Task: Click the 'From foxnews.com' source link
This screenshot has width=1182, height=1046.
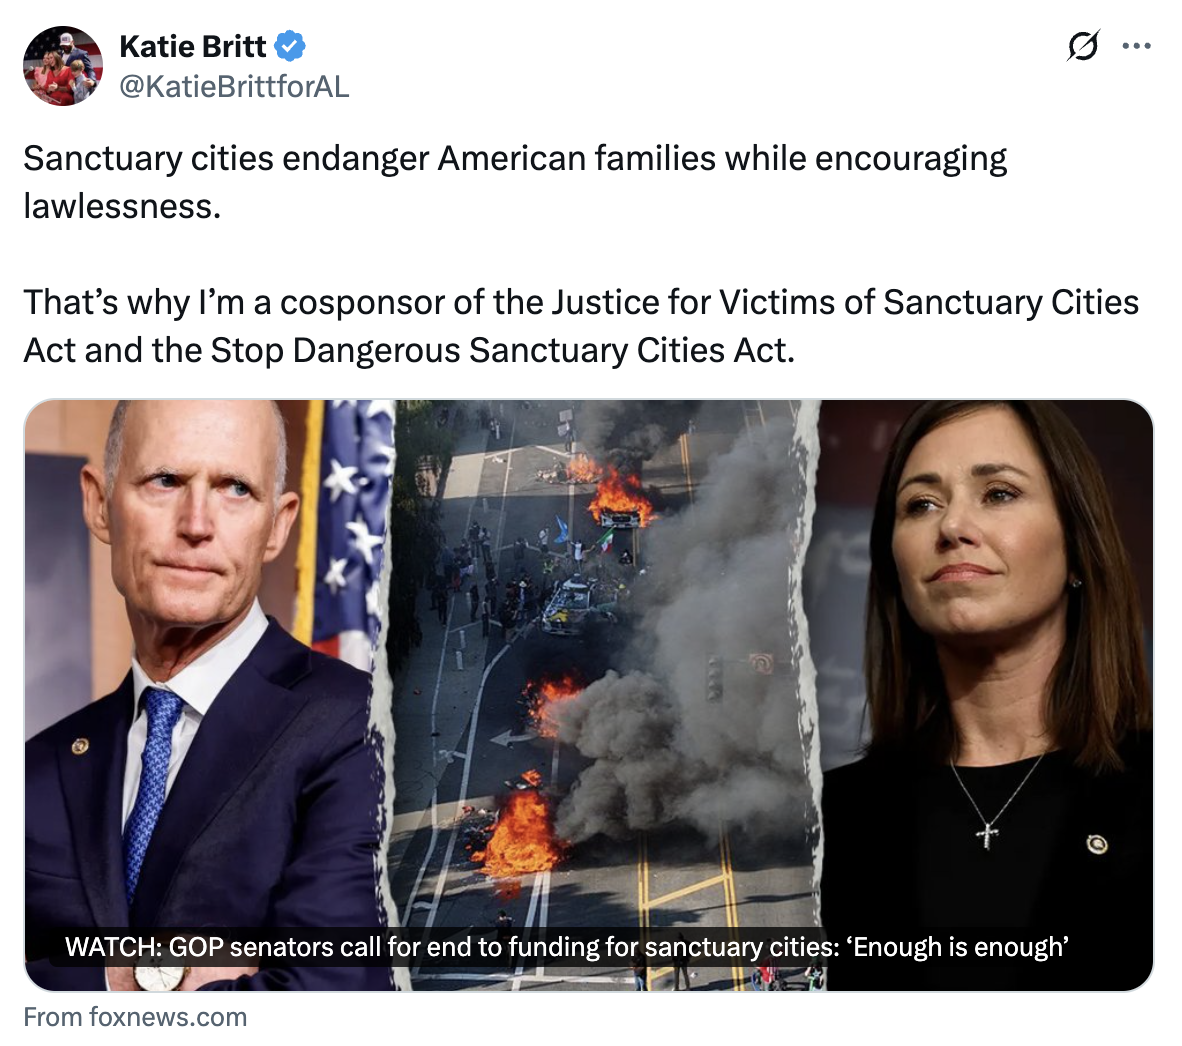Action: click(135, 1017)
